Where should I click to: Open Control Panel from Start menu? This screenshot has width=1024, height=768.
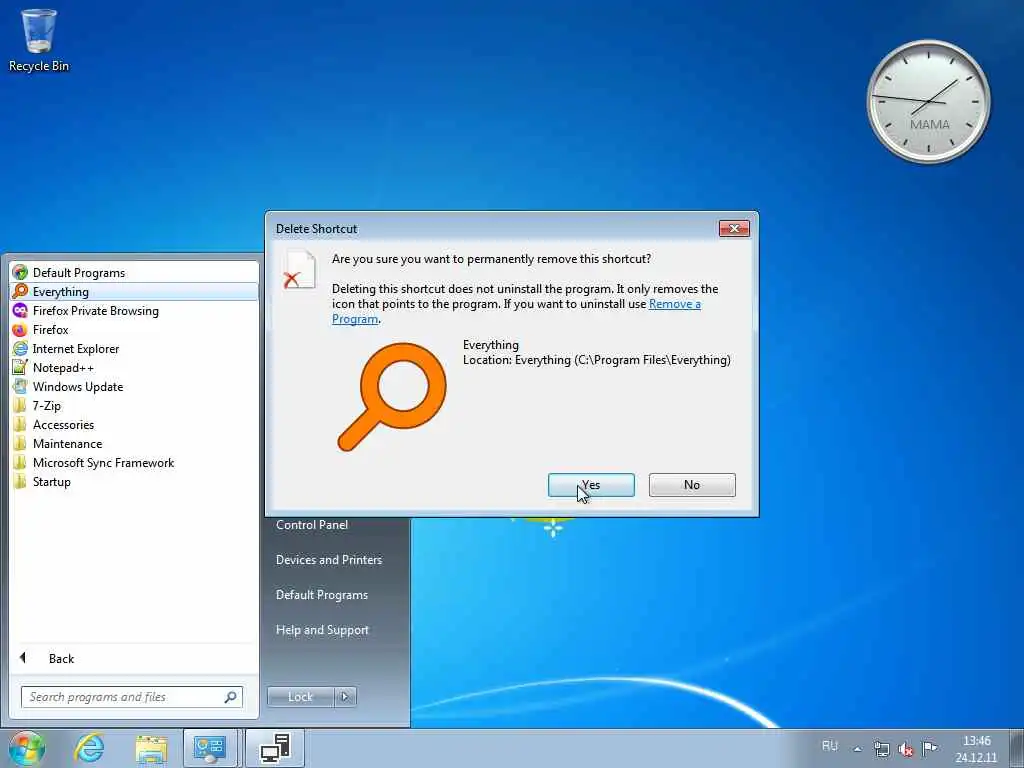point(312,524)
